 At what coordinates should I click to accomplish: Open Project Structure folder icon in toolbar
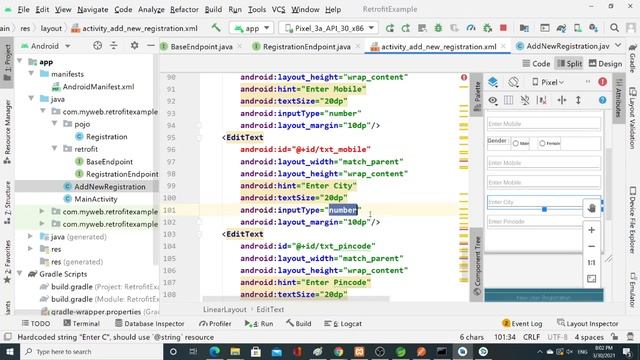(x=524, y=28)
